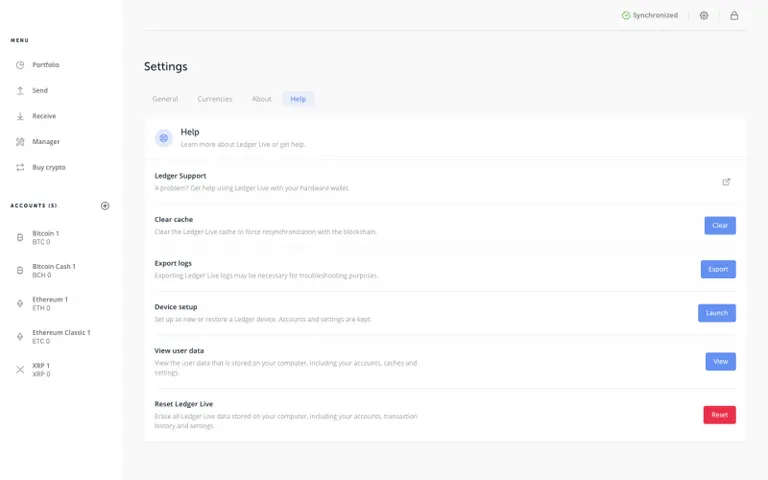Click the Synchronized status indicator
The height and width of the screenshot is (480, 768).
tap(649, 16)
